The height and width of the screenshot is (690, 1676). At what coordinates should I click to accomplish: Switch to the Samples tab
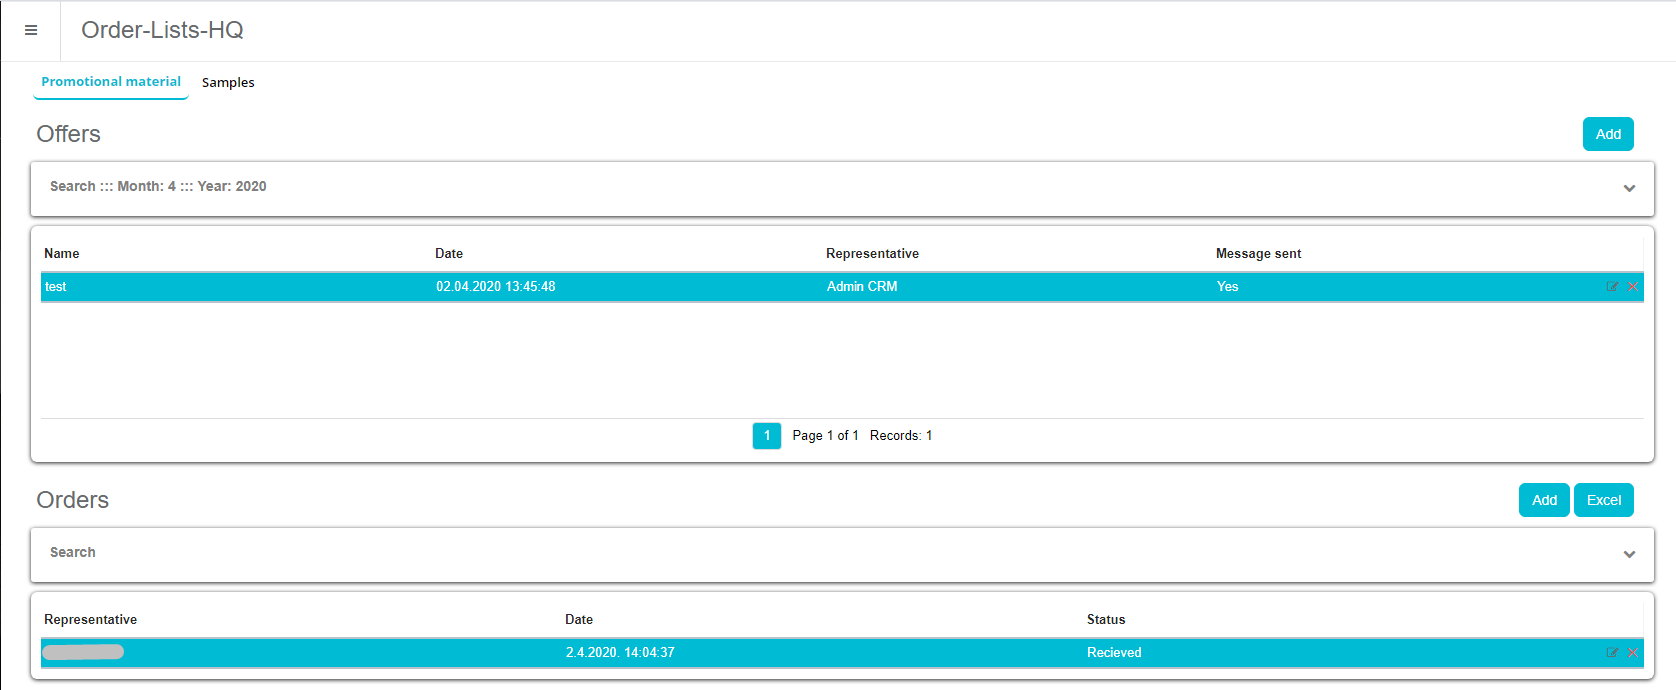[x=228, y=83]
